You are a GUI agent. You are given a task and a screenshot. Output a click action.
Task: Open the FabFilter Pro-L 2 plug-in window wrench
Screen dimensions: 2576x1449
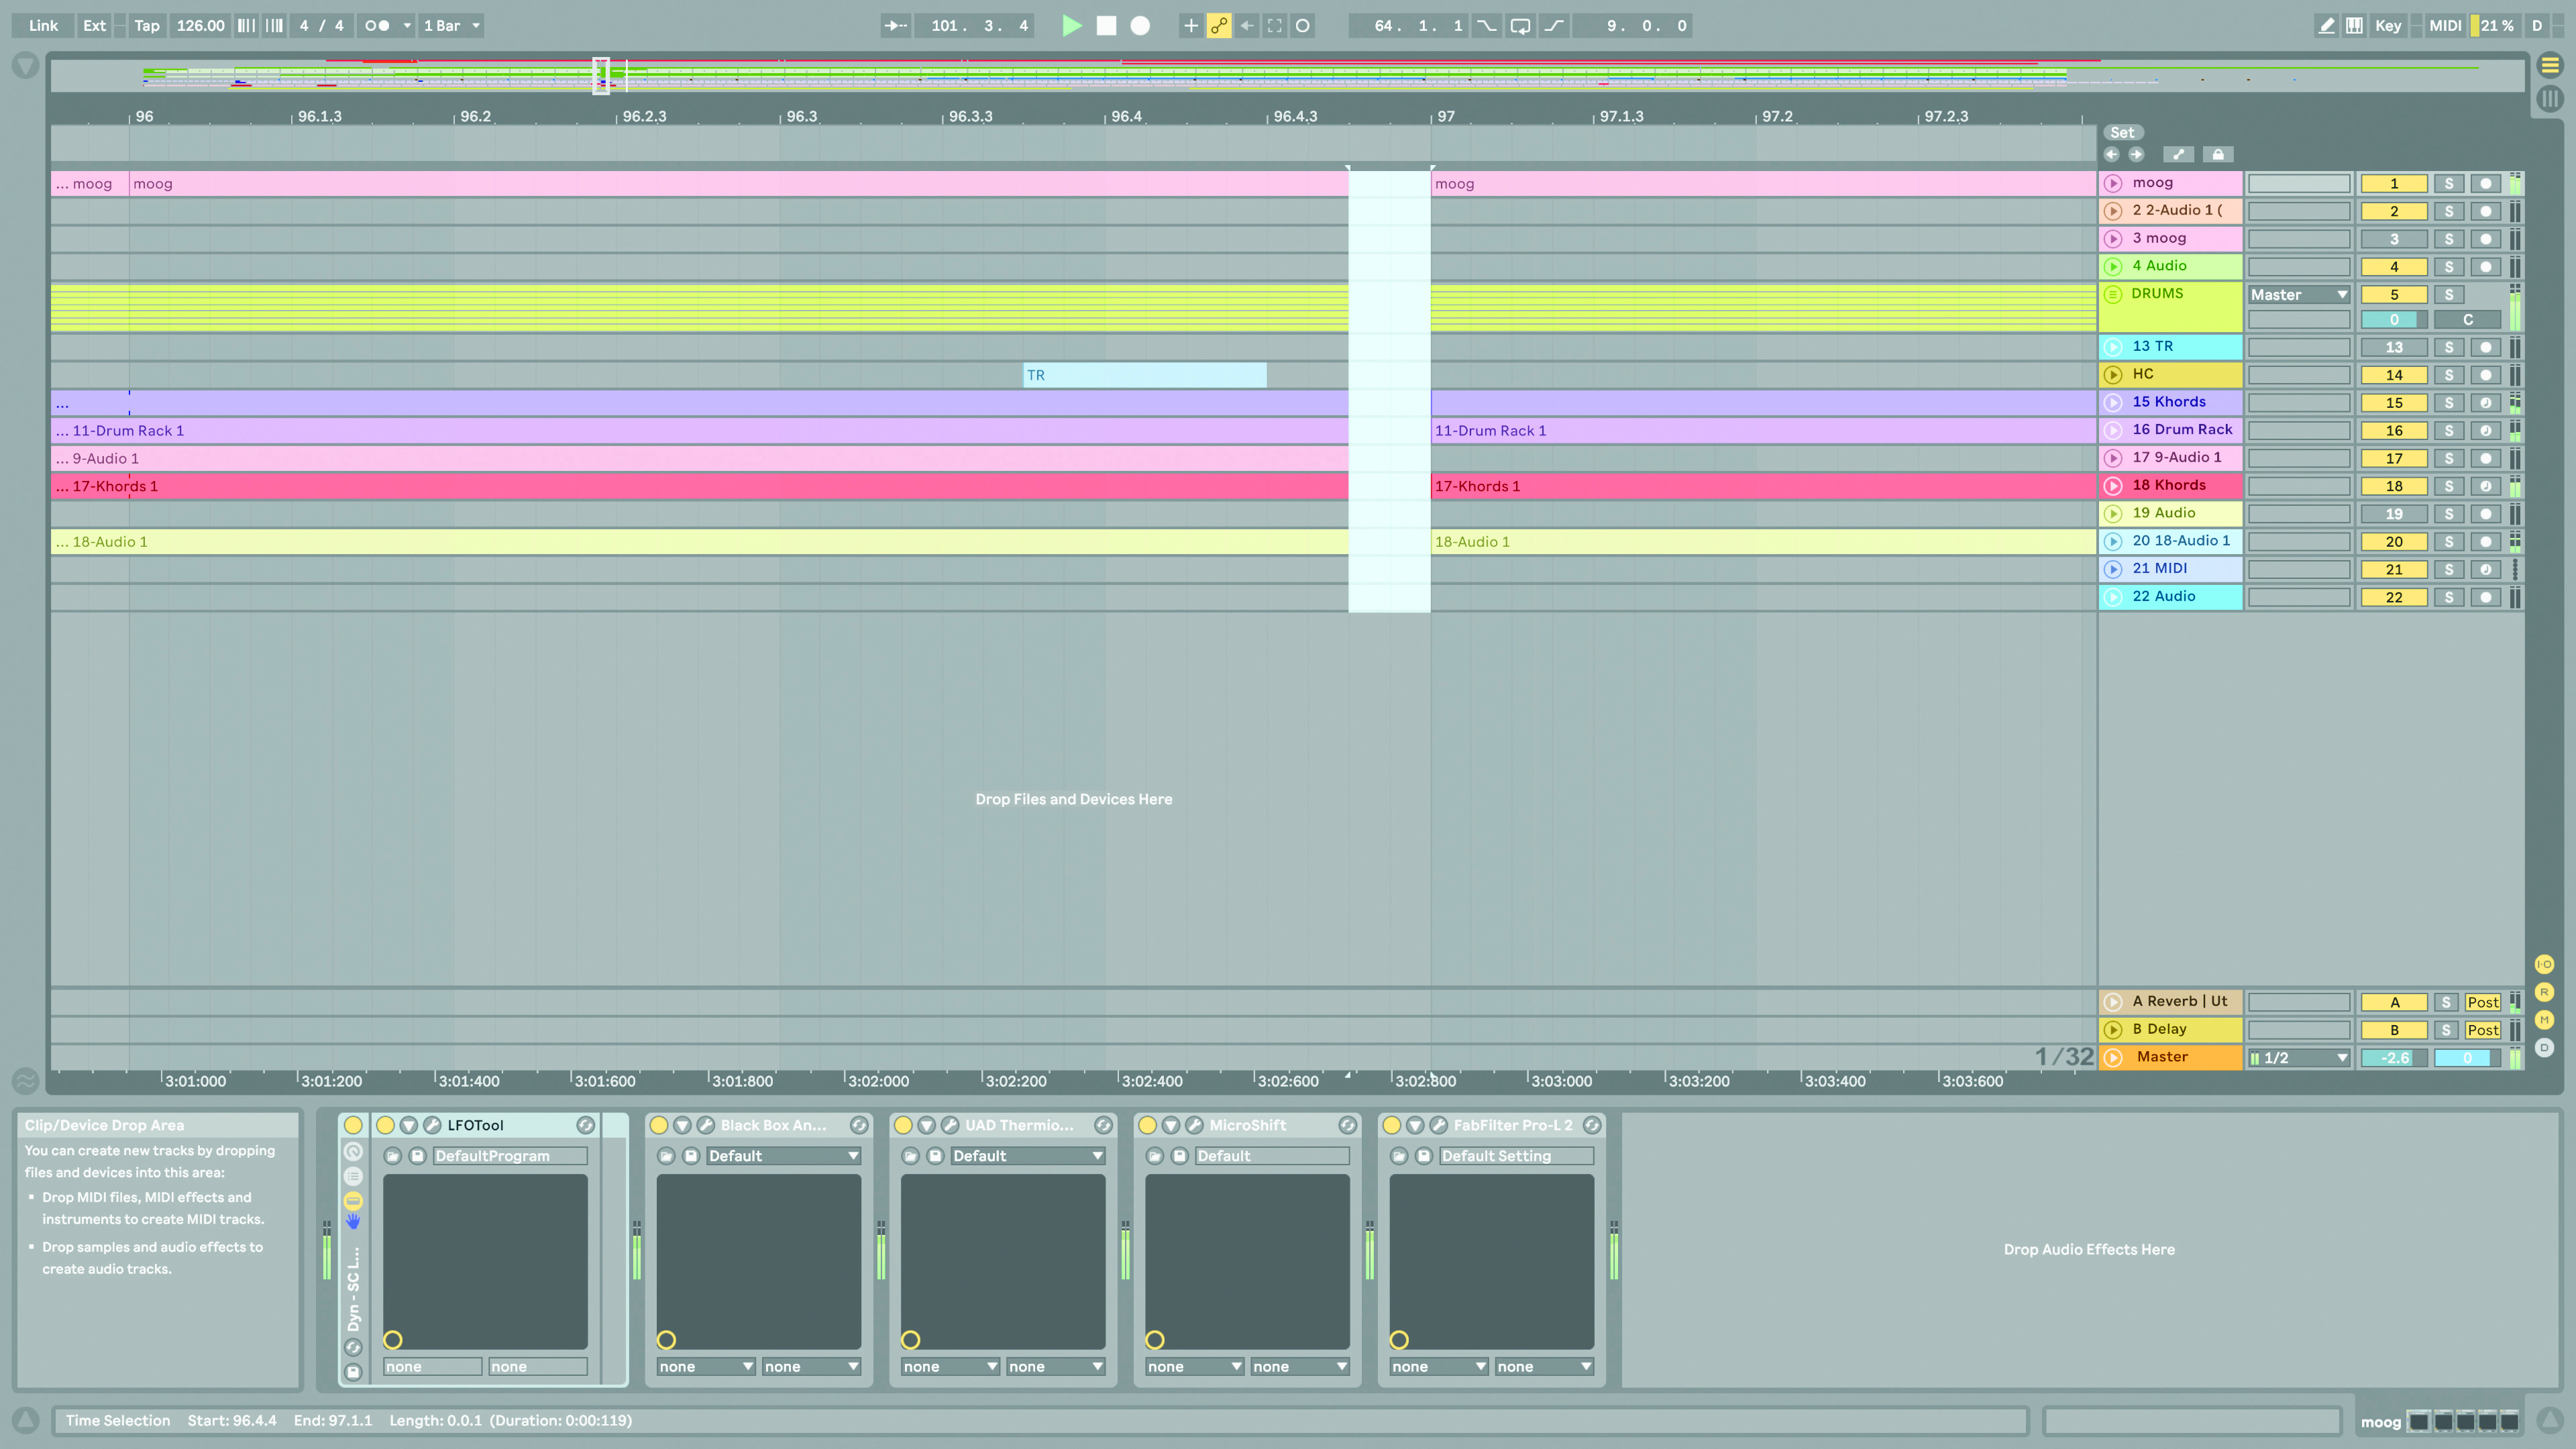(x=1439, y=1125)
